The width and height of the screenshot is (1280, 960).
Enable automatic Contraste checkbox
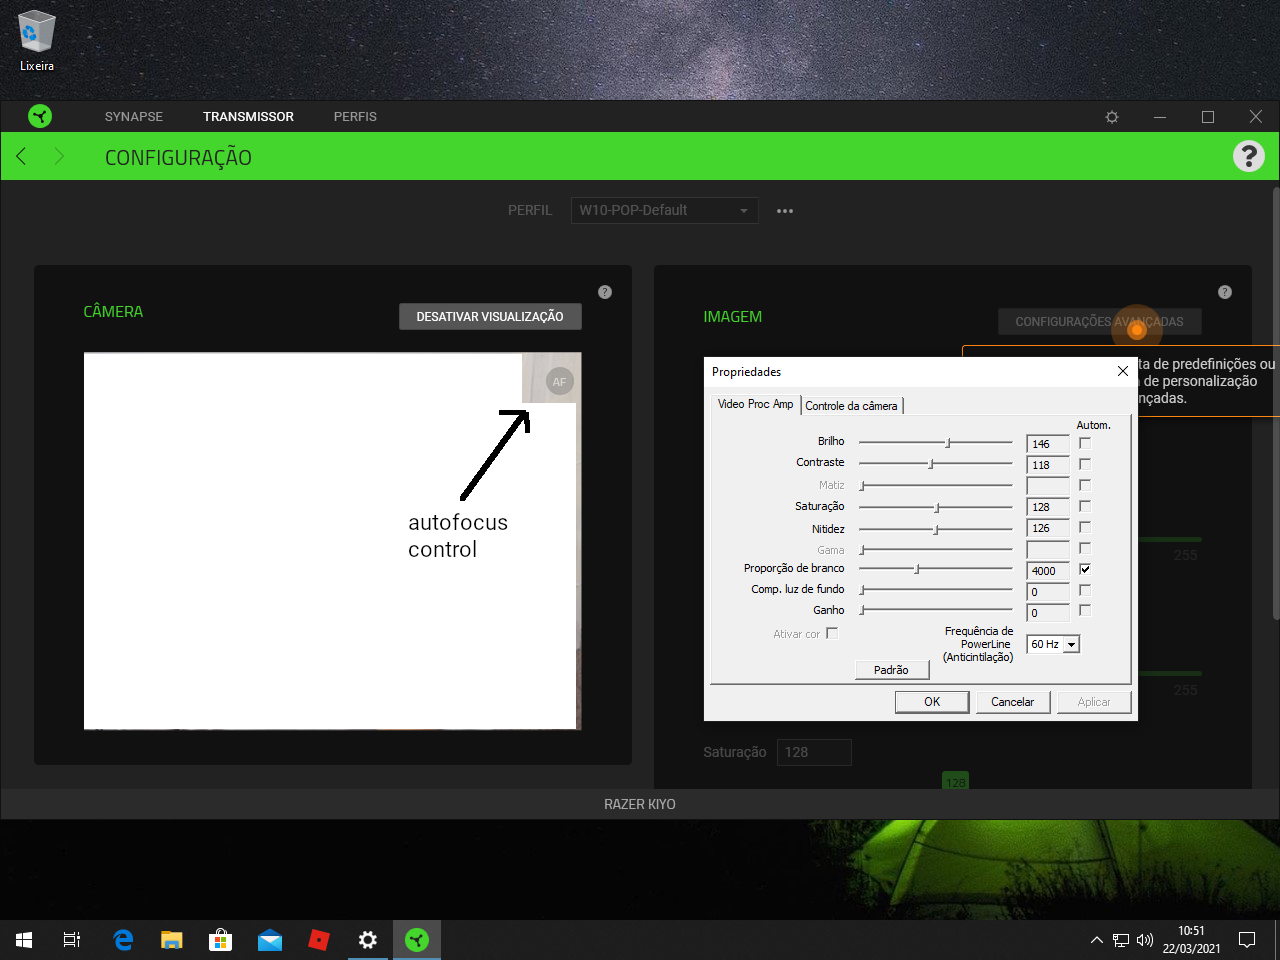coord(1085,464)
